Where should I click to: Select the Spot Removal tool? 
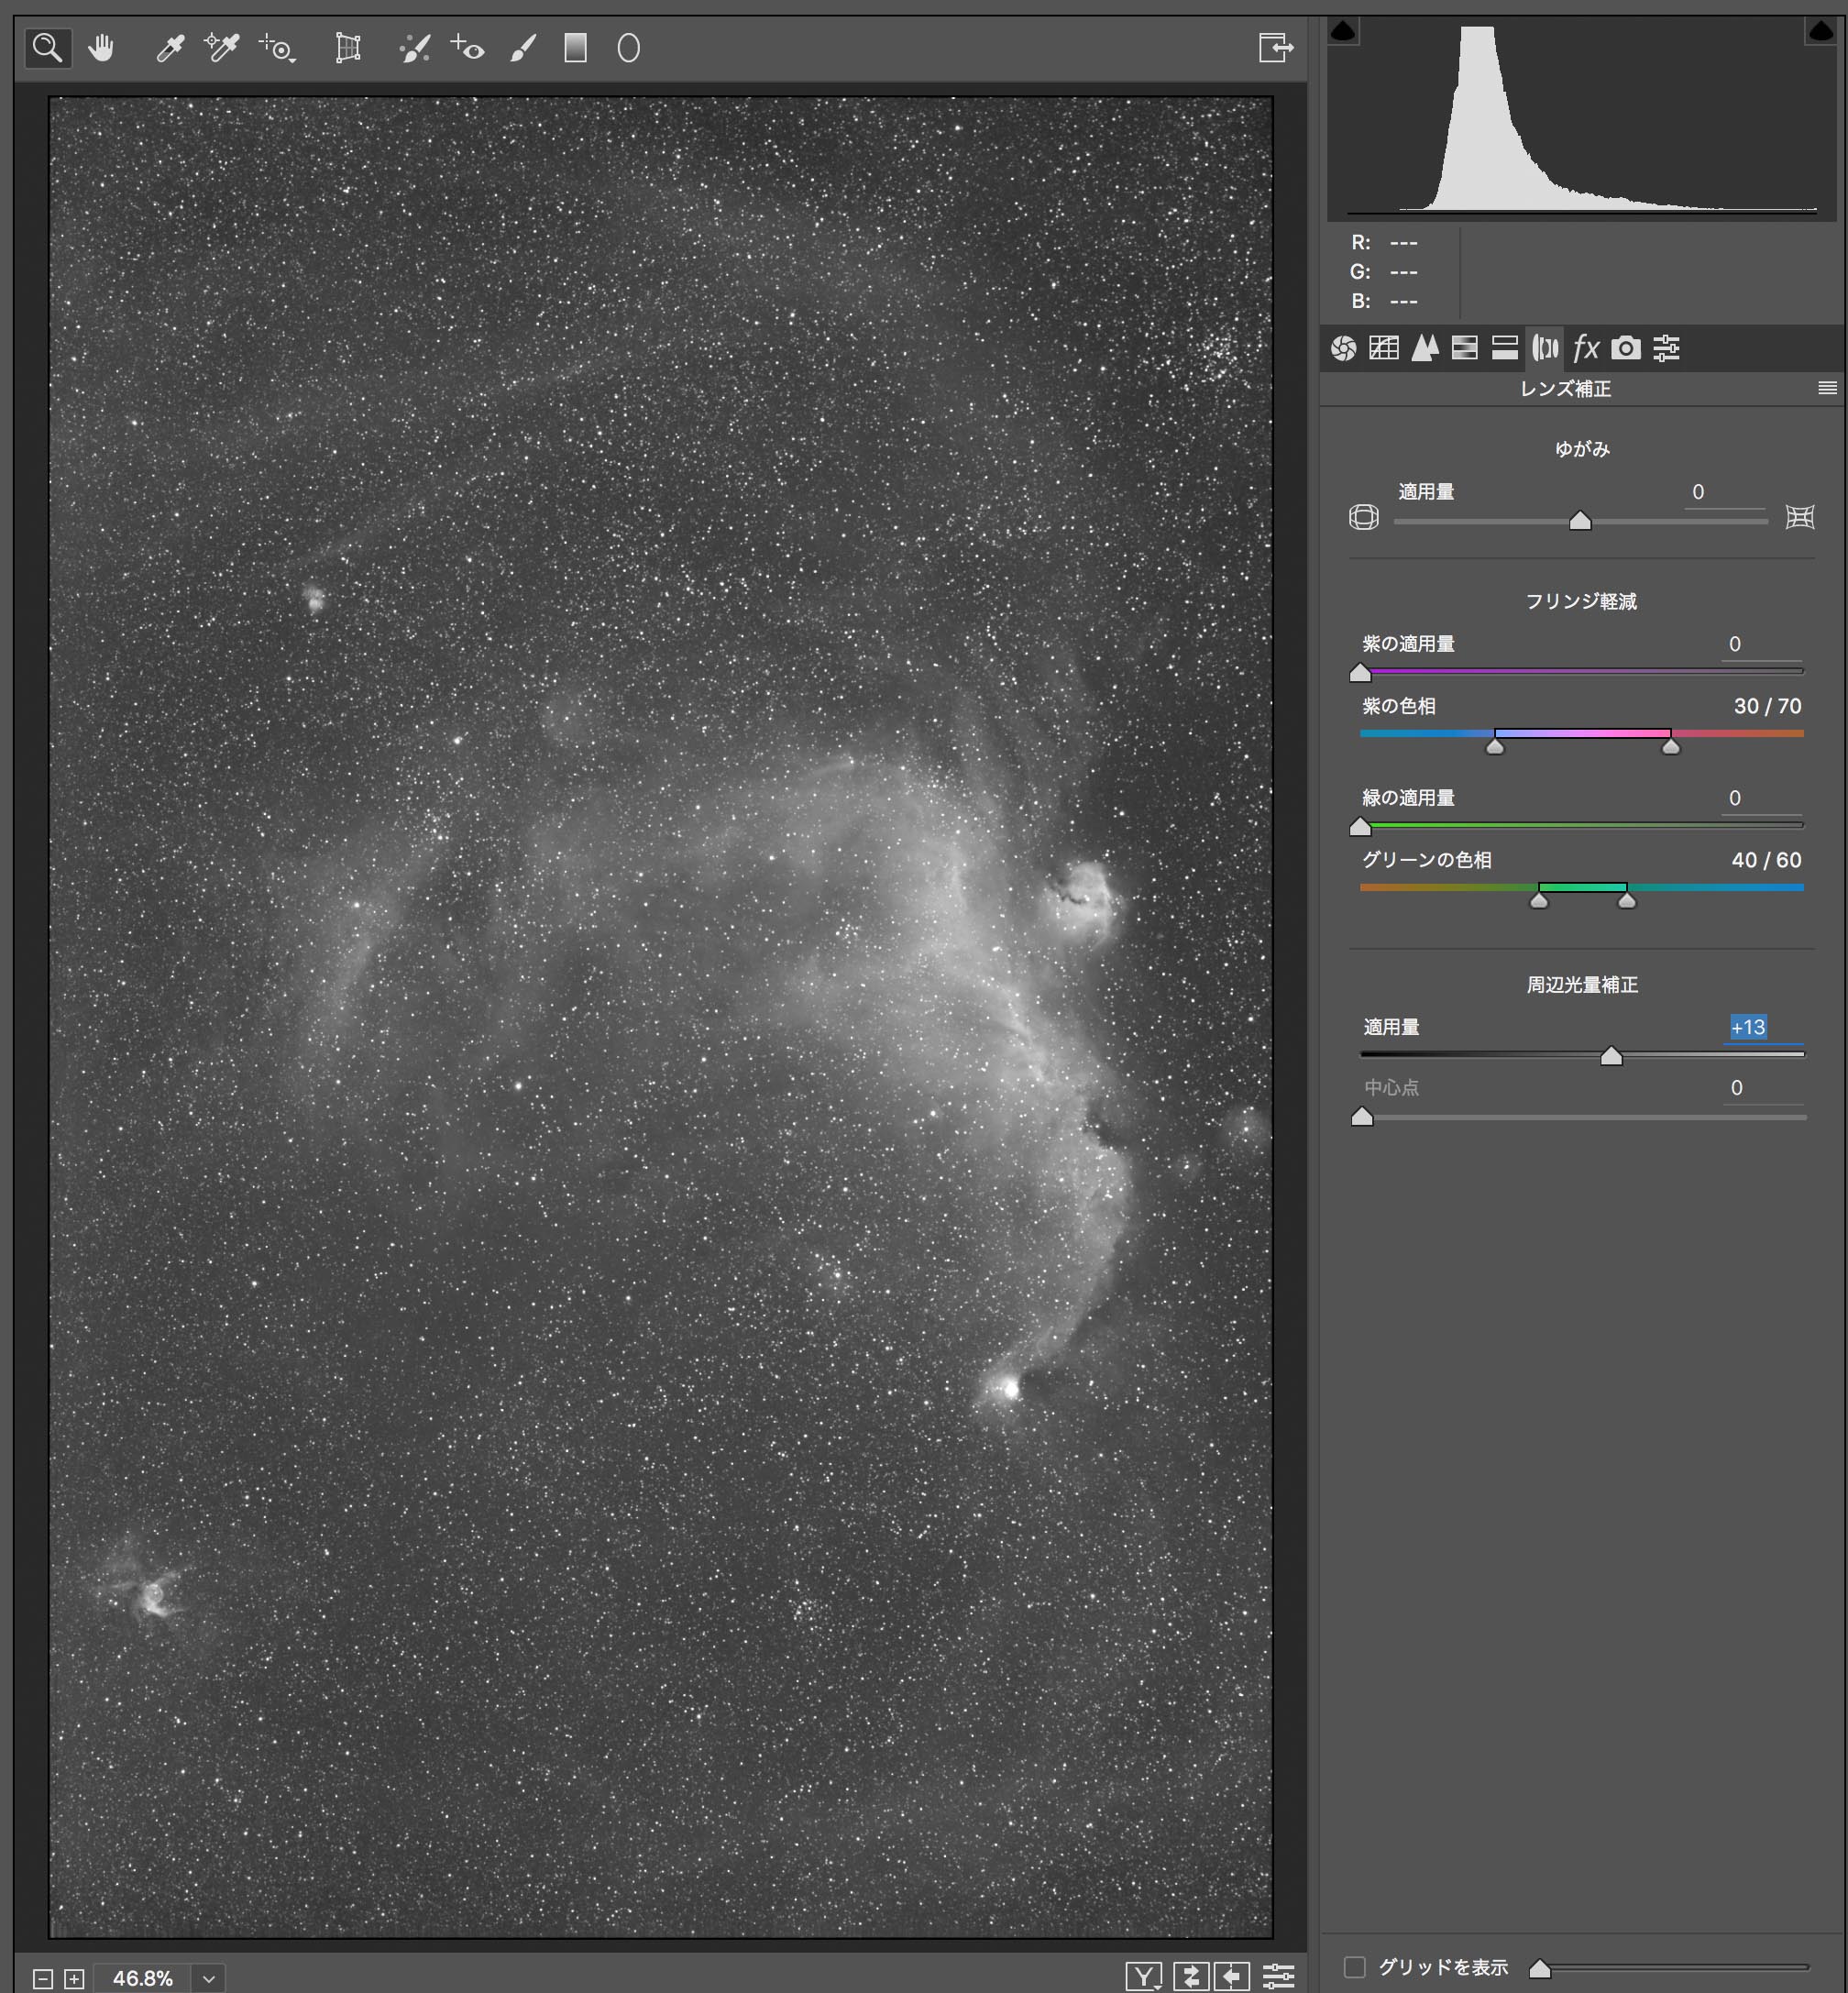414,47
